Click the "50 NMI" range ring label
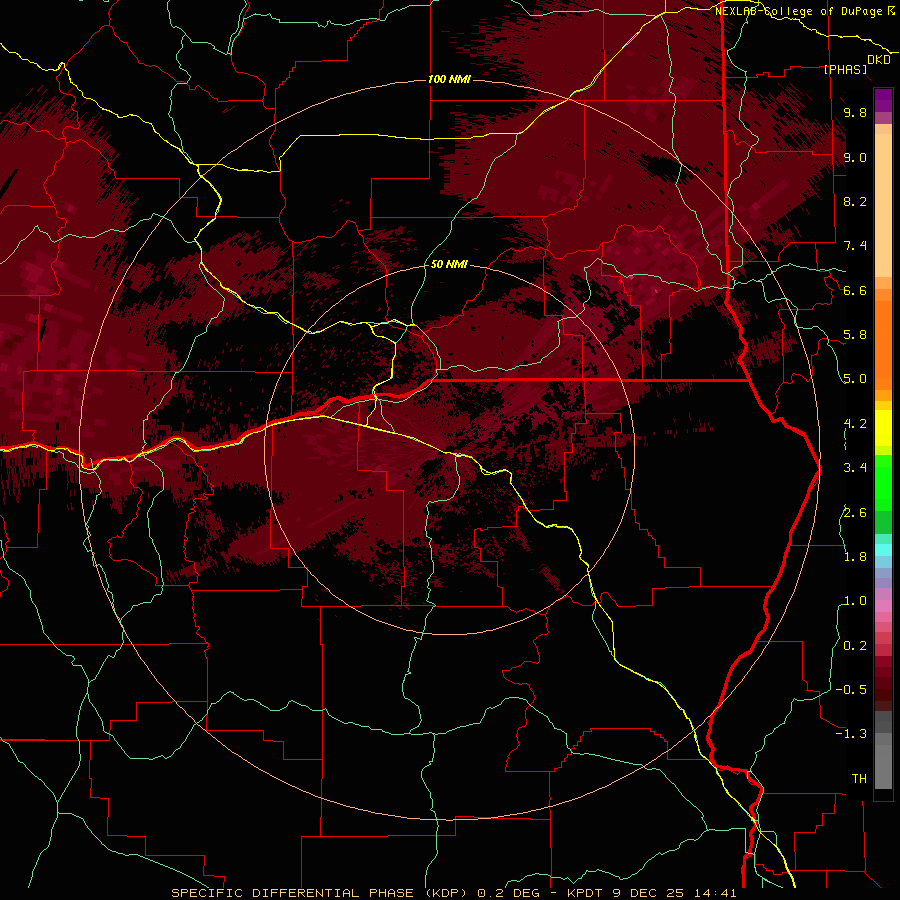Screen dimensions: 900x900 point(449,265)
